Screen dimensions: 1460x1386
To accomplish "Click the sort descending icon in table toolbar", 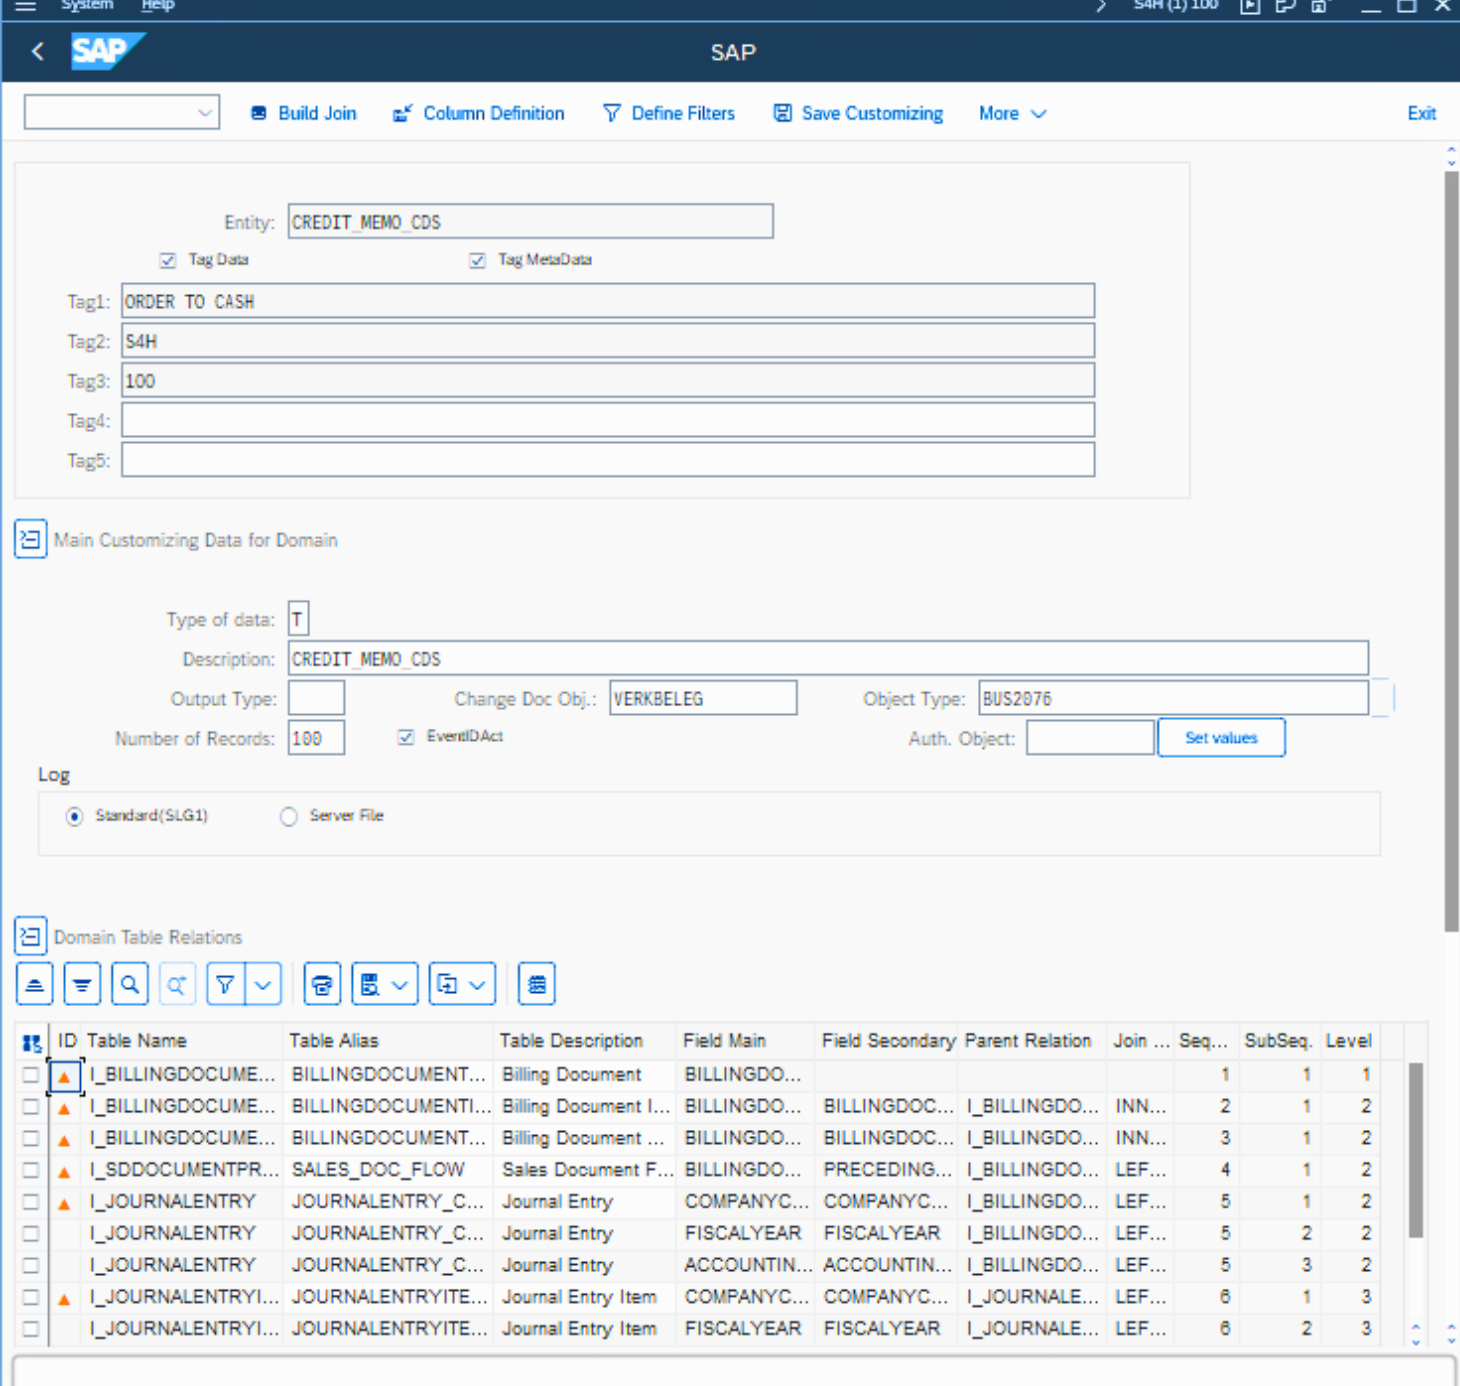I will pyautogui.click(x=82, y=985).
